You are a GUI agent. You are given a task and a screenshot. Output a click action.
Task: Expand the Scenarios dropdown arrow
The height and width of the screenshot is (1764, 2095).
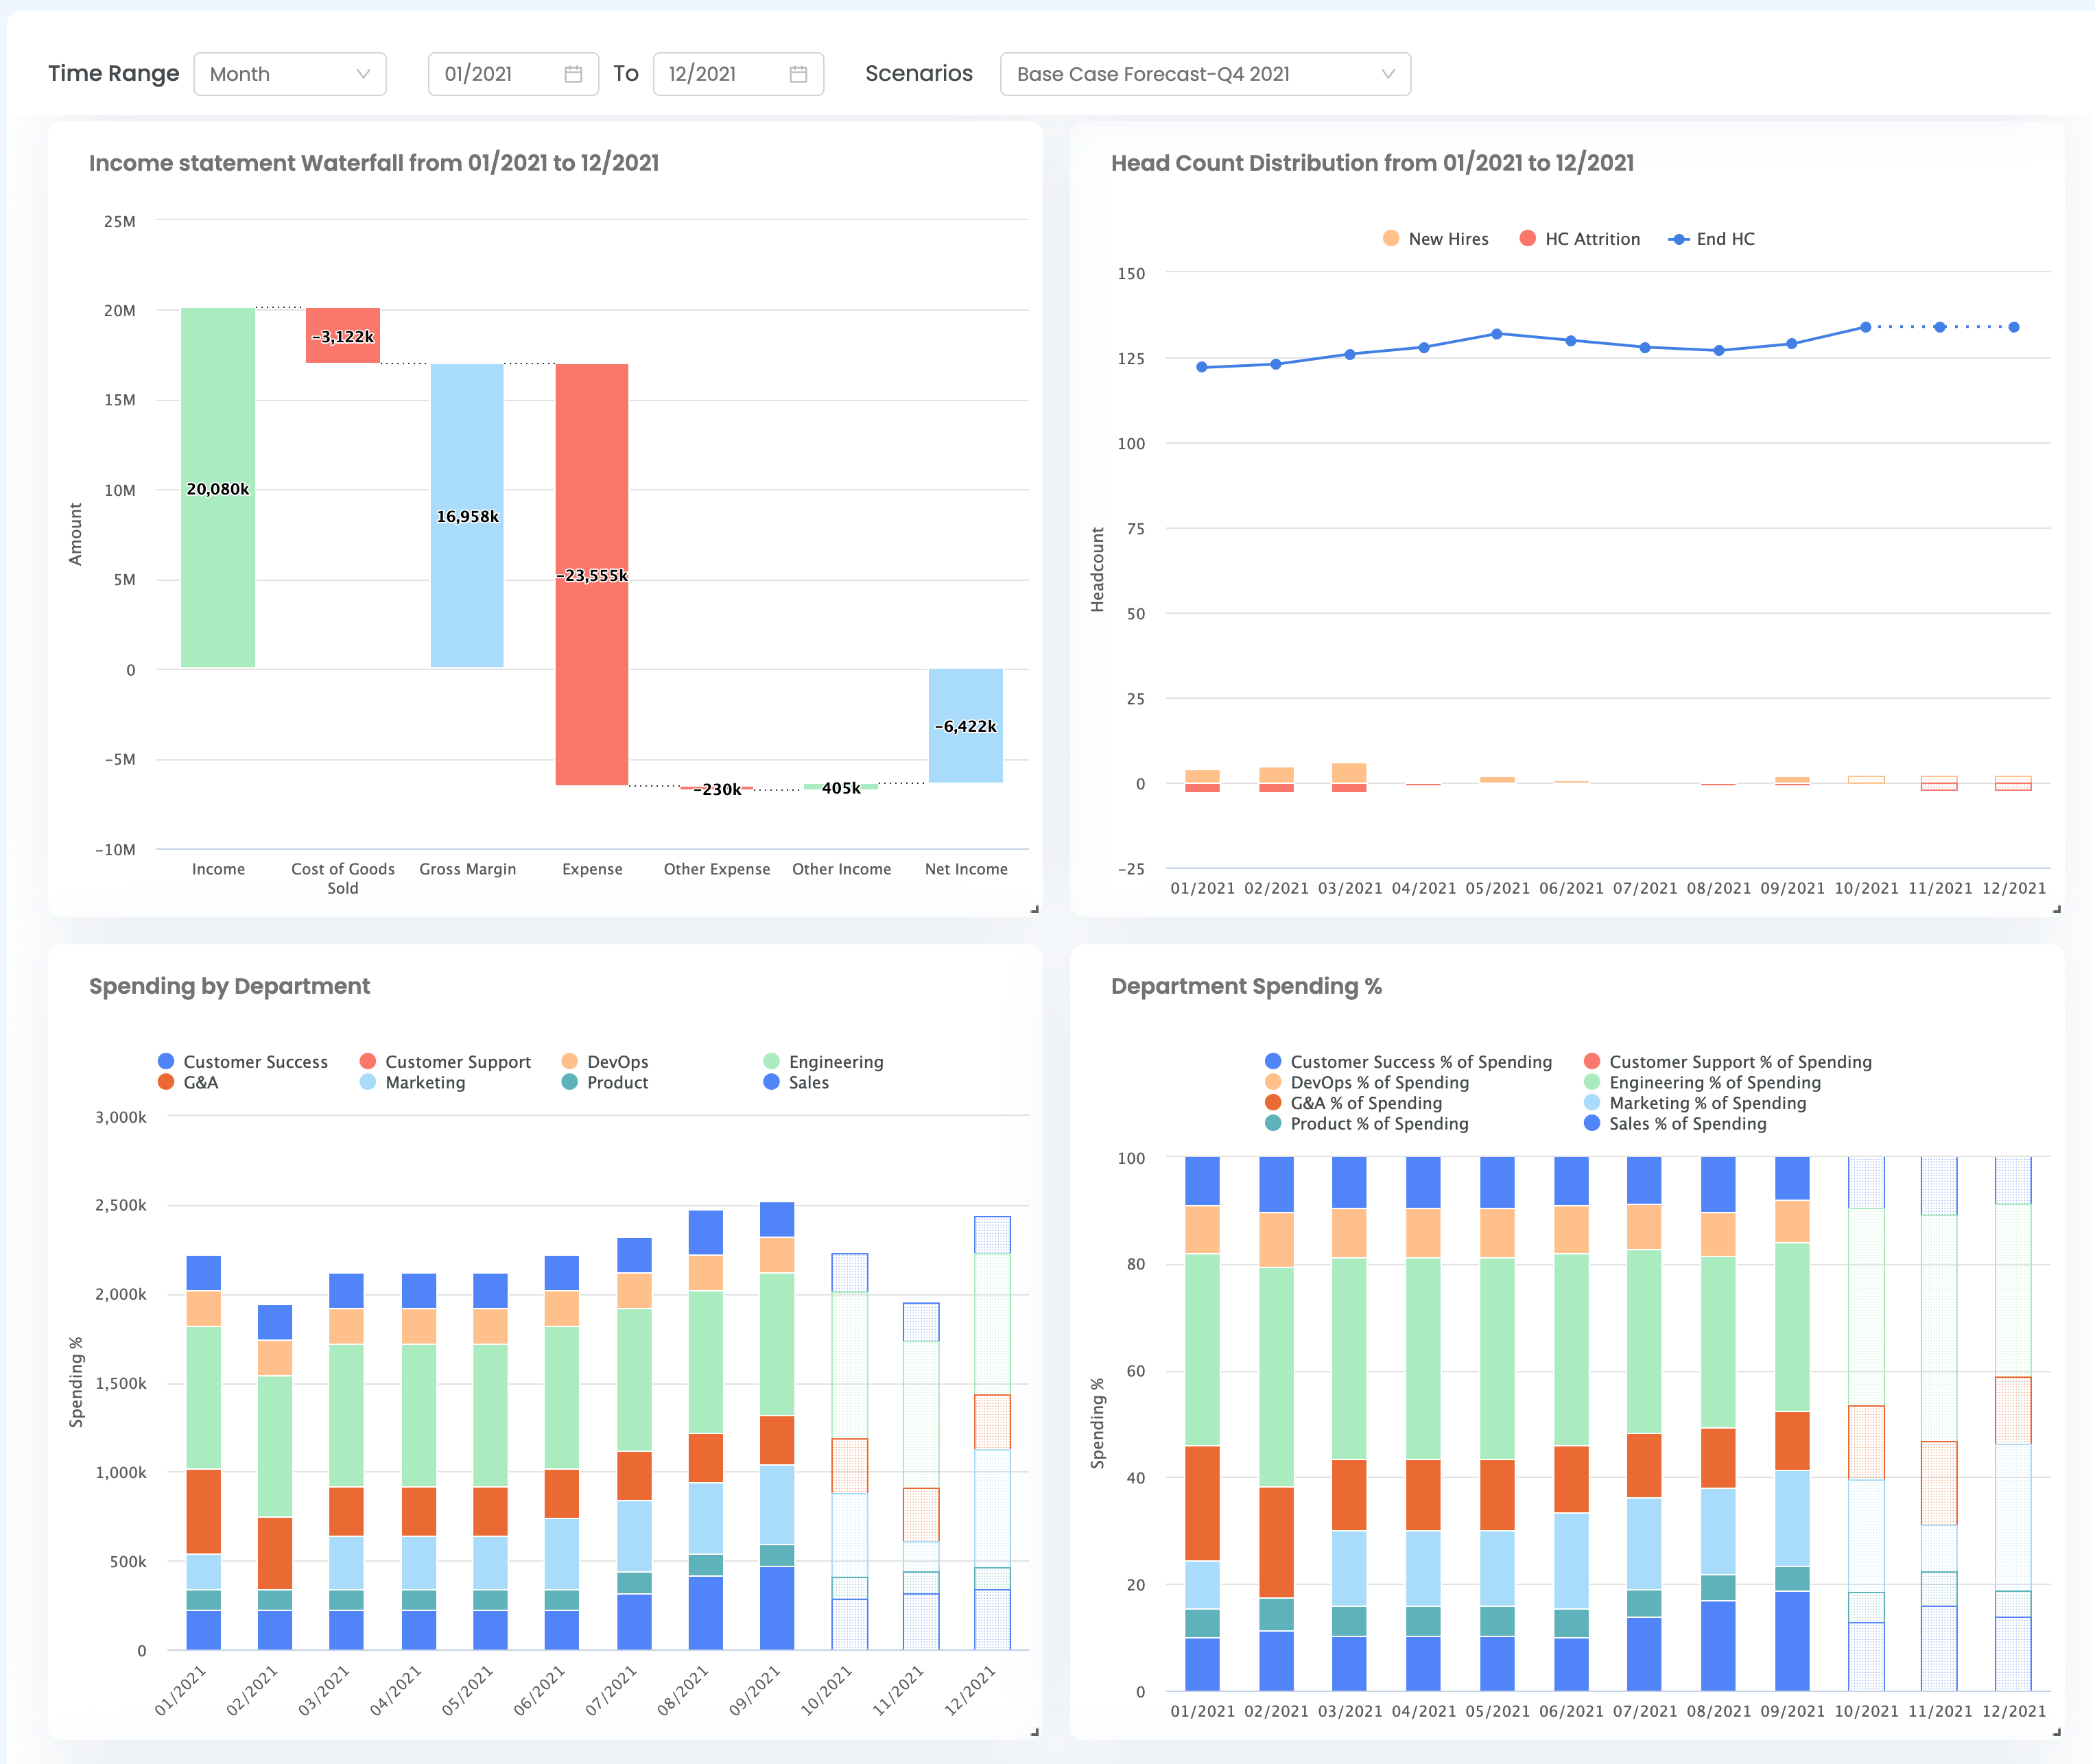[1387, 74]
